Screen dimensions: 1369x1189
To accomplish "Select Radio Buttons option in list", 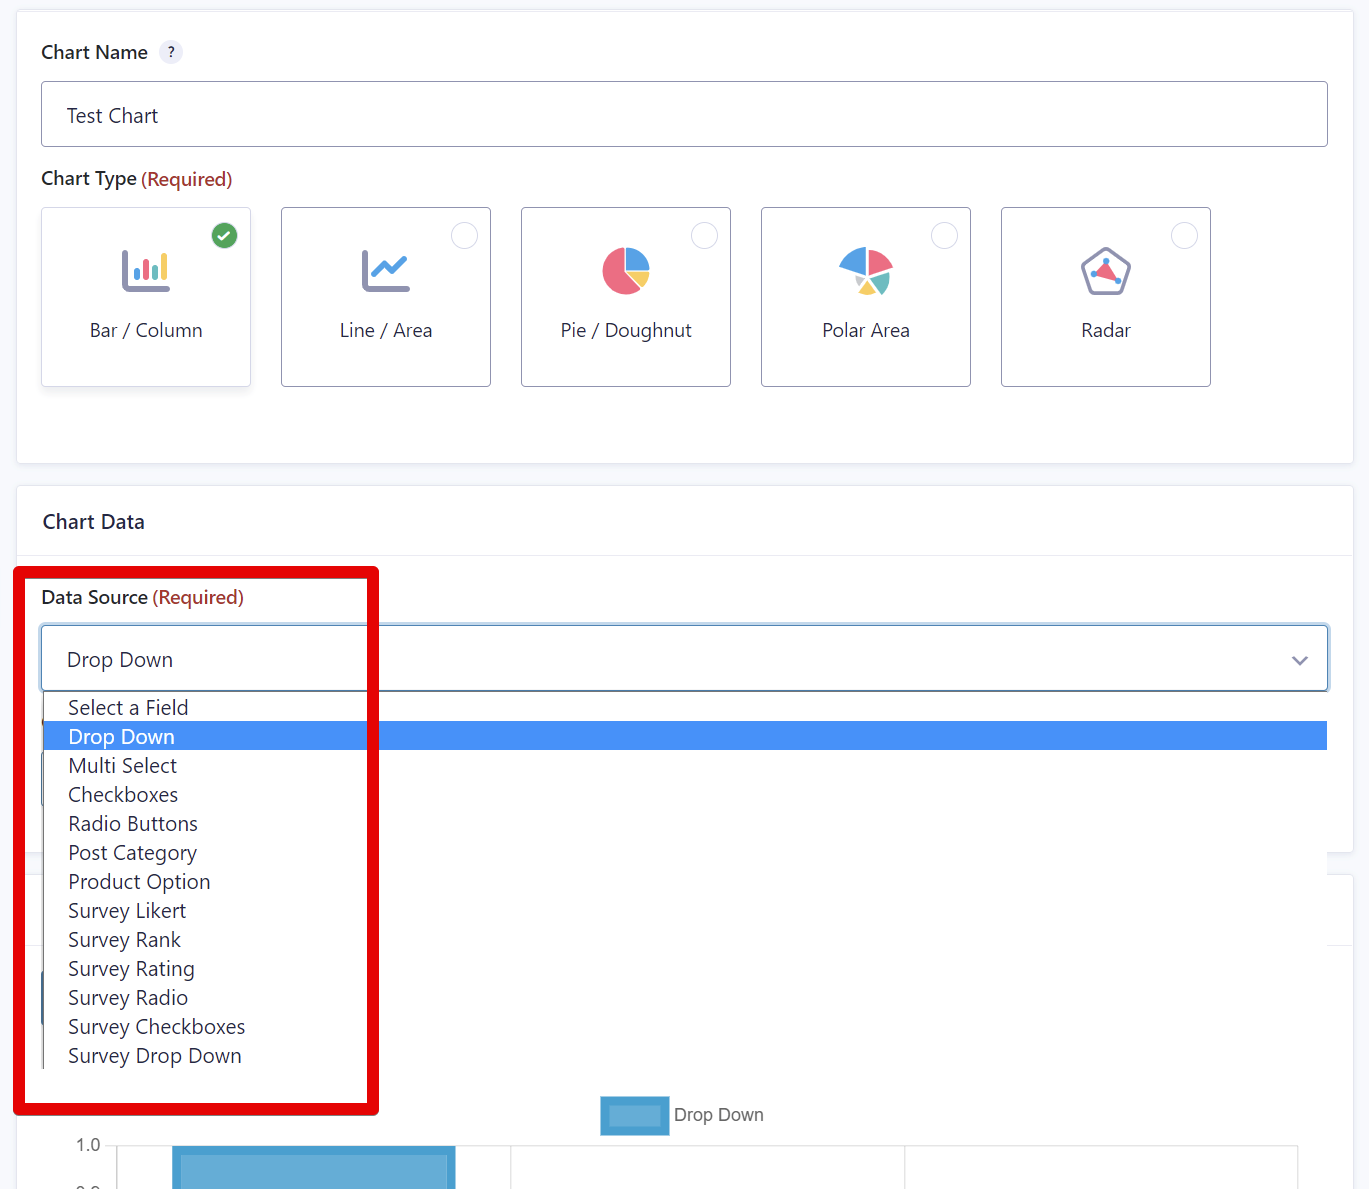I will pos(133,824).
